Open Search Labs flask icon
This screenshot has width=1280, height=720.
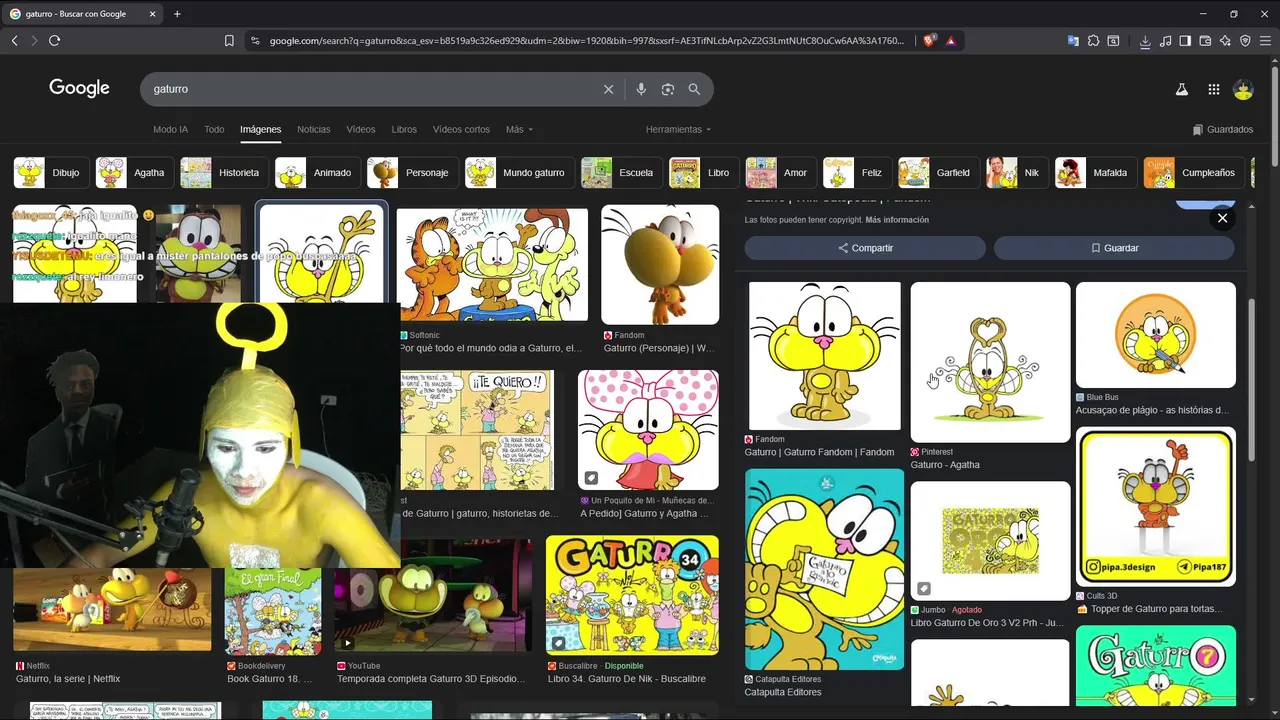click(1181, 89)
